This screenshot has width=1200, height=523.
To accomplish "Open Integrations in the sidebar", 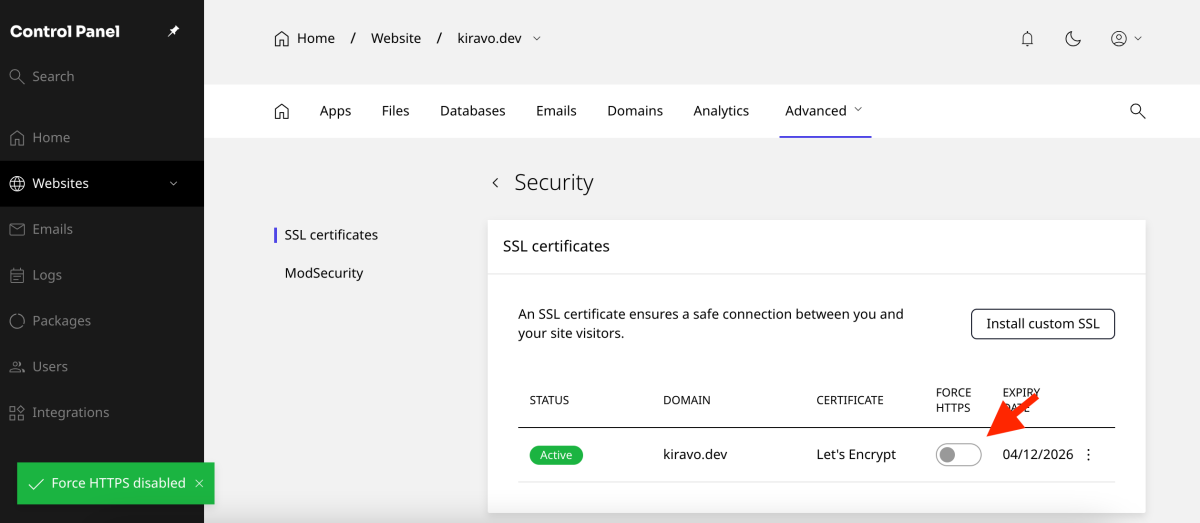I will [70, 413].
